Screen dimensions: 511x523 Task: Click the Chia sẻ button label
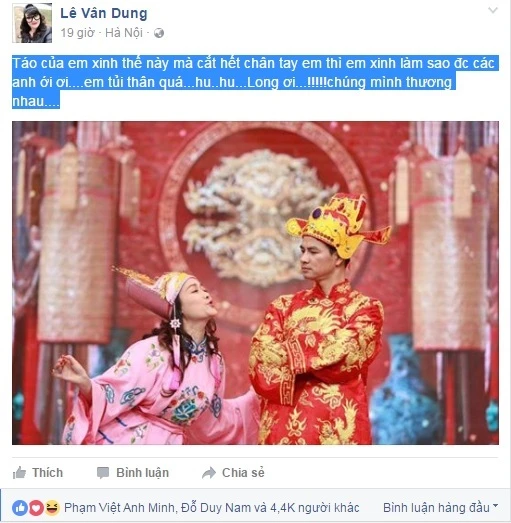point(243,473)
